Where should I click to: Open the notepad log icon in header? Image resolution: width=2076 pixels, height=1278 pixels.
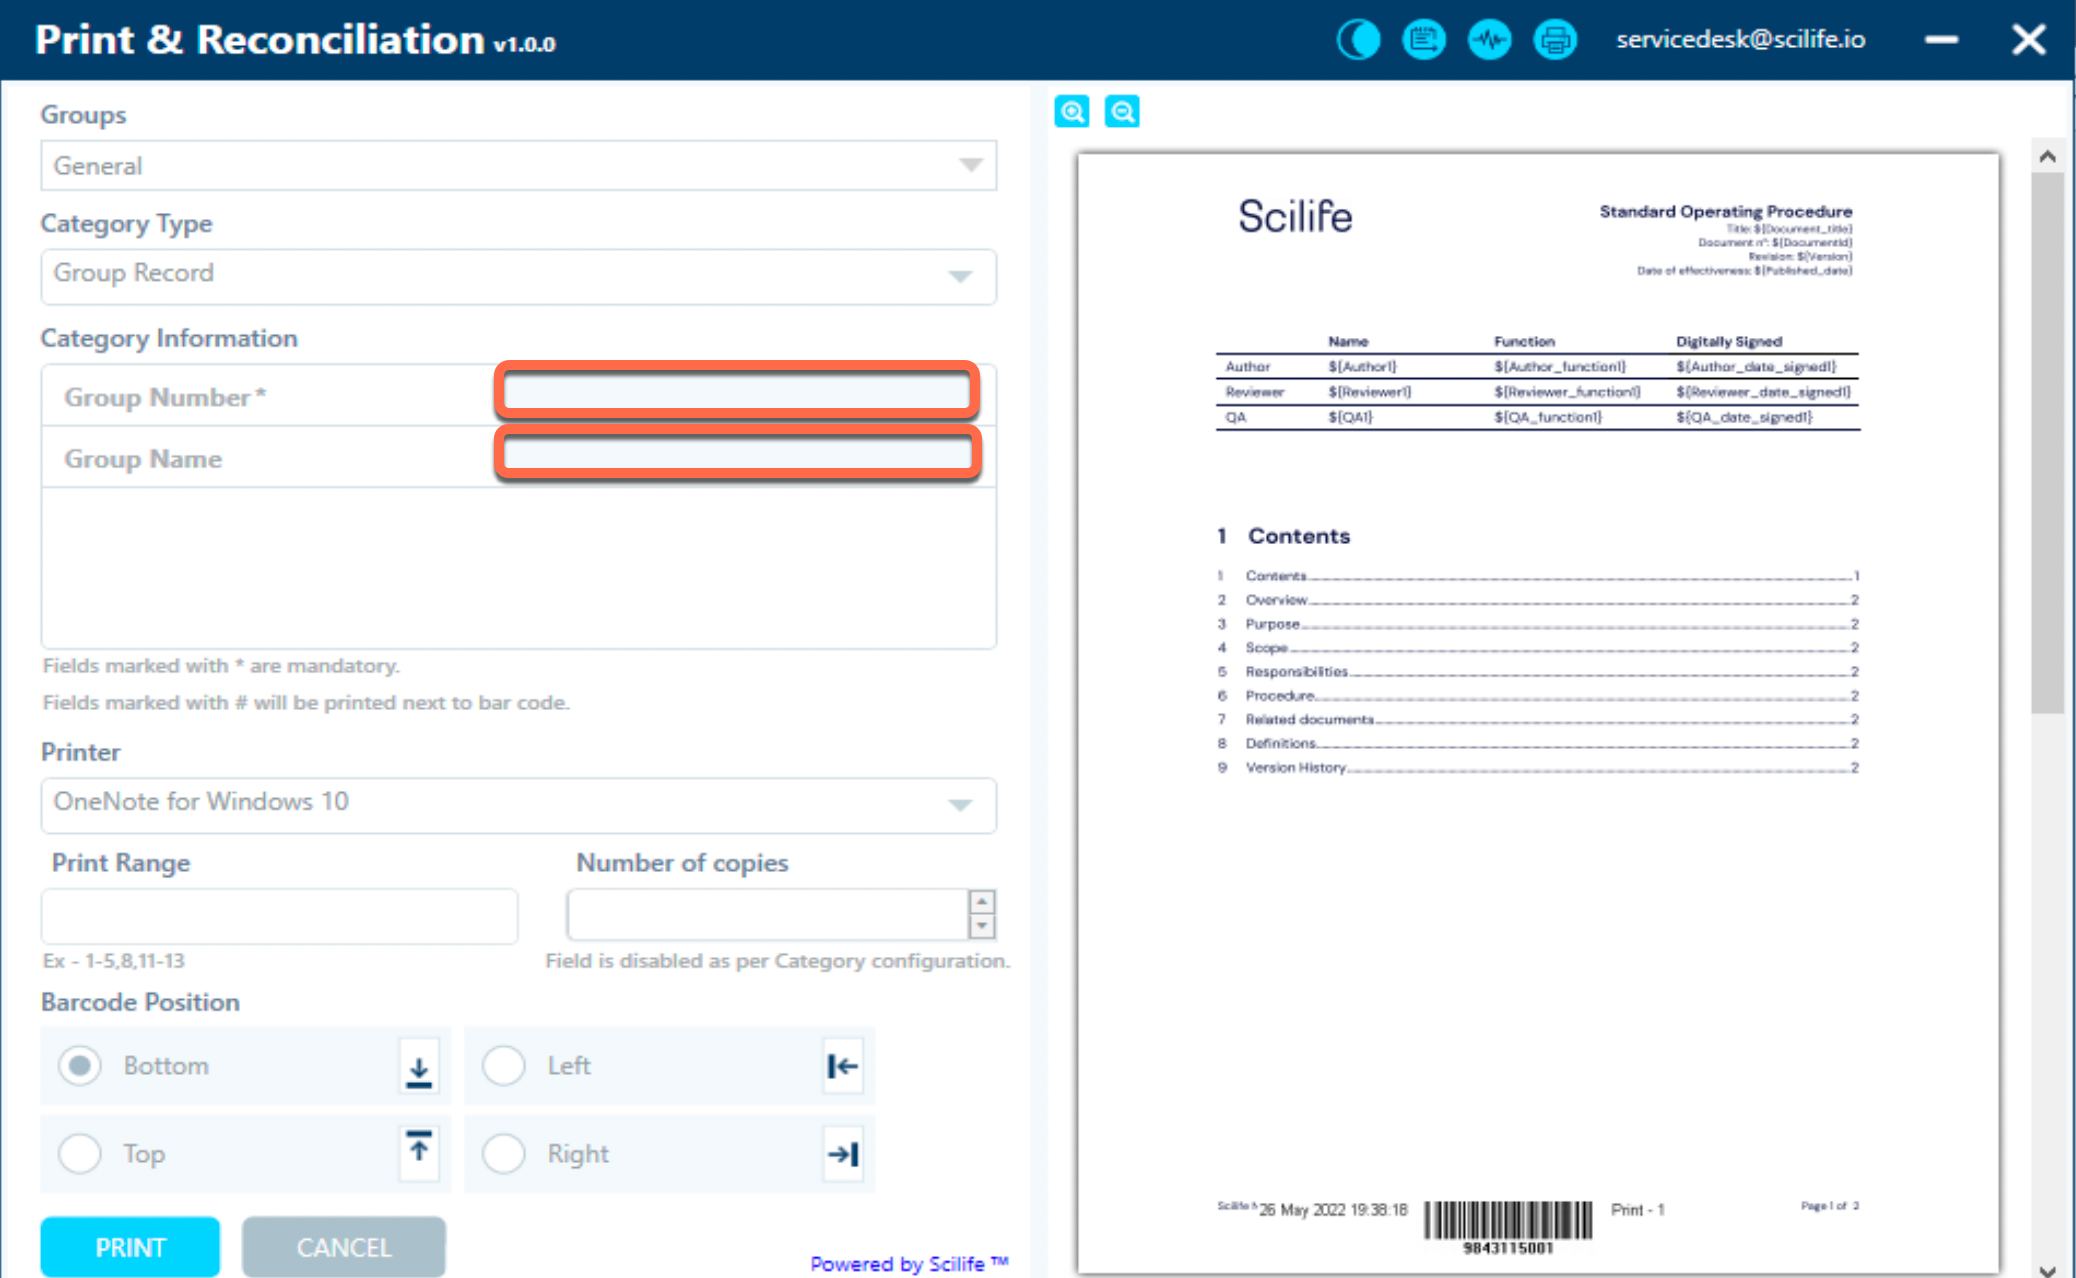[1423, 40]
